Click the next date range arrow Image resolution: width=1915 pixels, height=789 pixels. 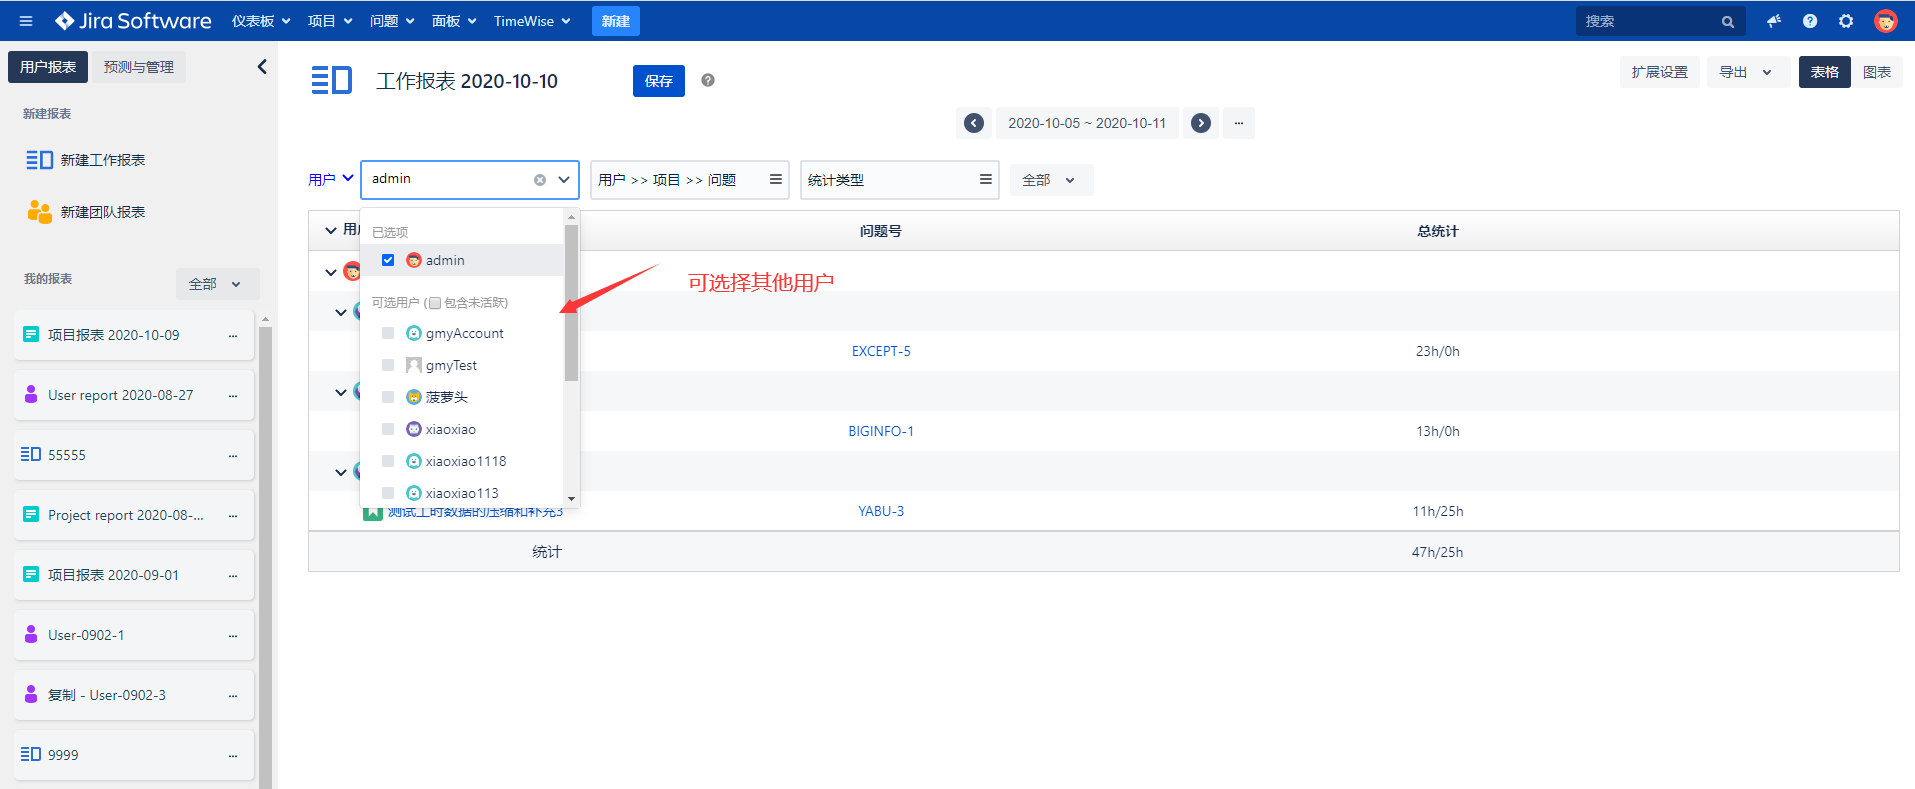pos(1201,123)
